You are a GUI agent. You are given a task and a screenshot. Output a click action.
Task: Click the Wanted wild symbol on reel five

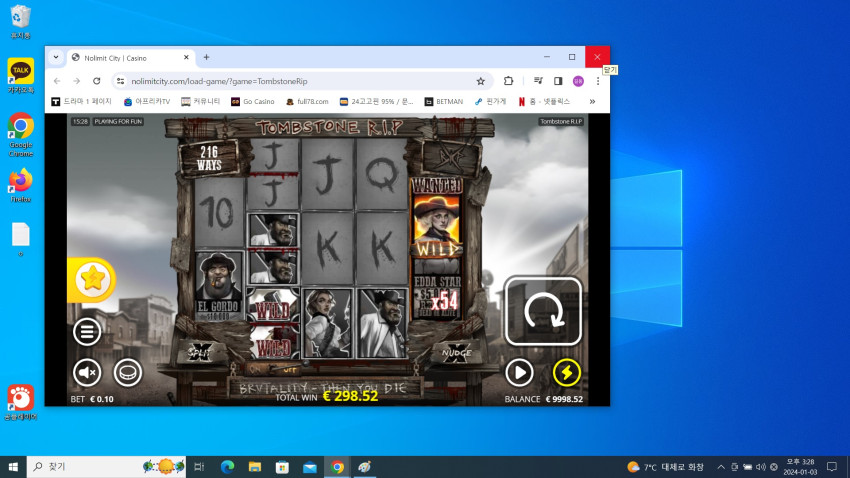point(437,218)
